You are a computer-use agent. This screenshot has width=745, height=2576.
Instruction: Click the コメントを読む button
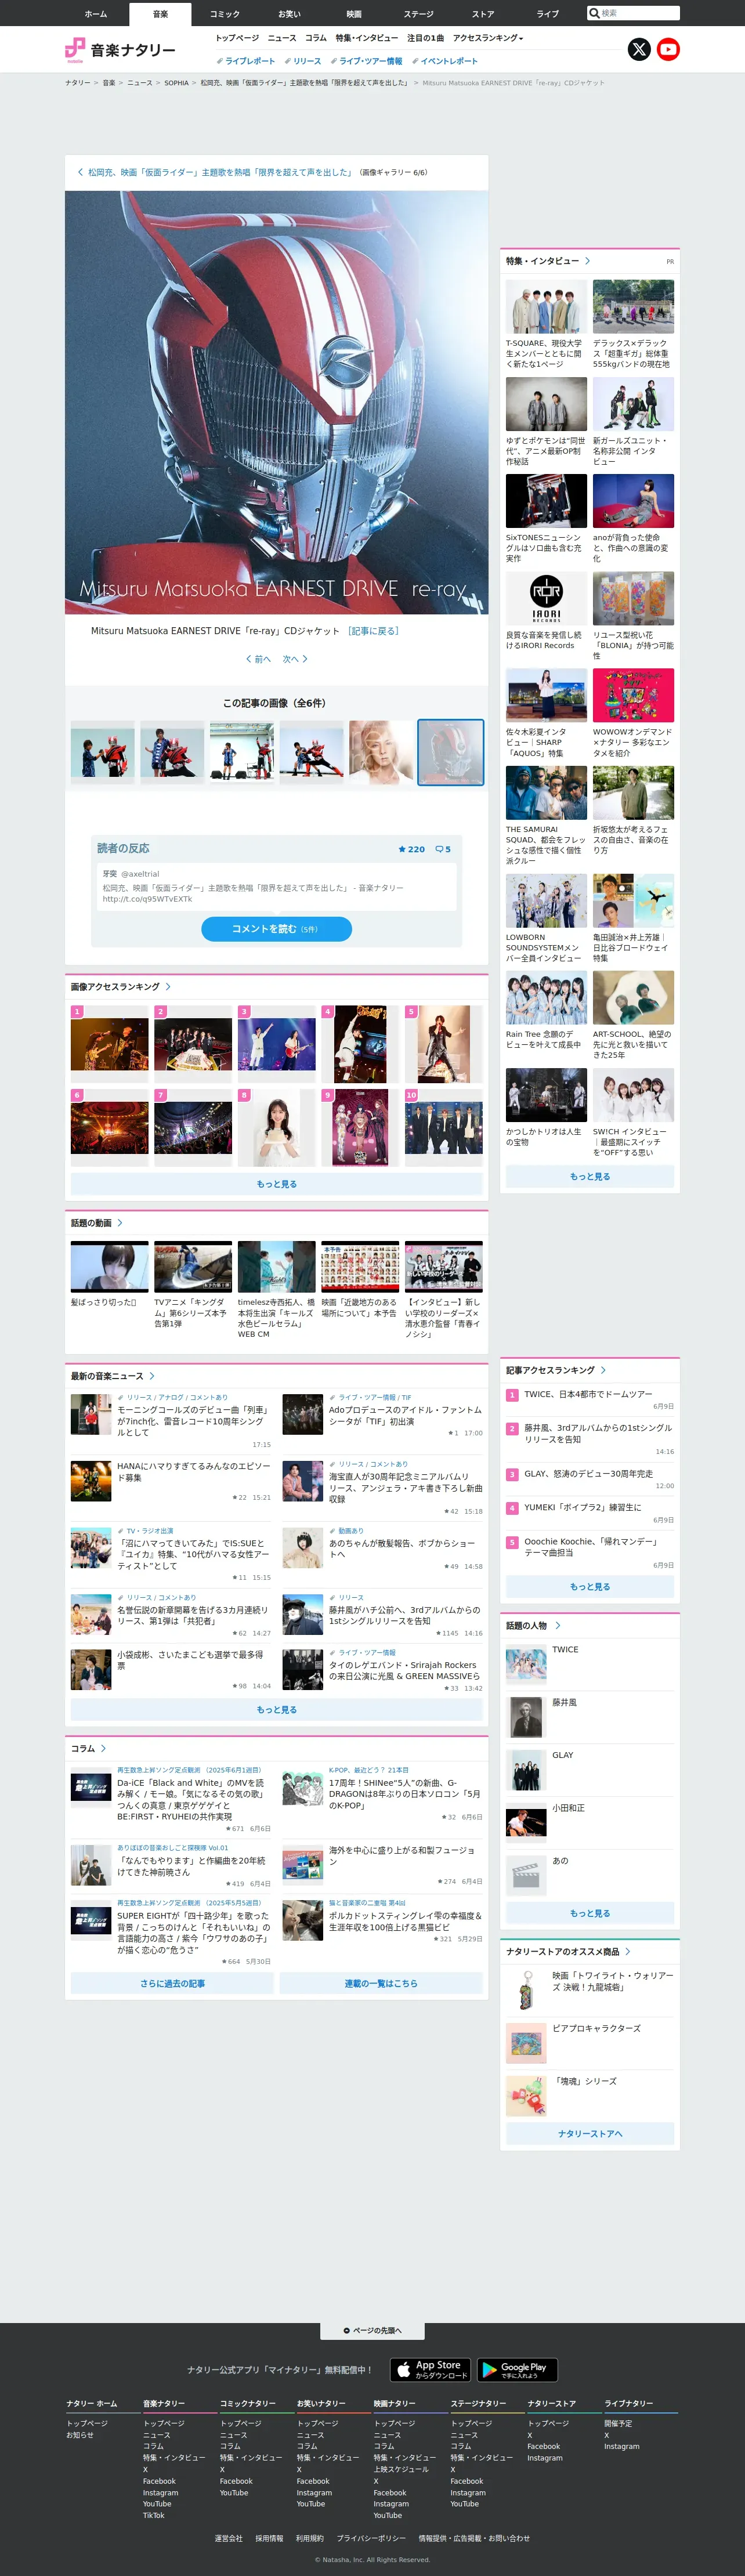click(x=276, y=929)
